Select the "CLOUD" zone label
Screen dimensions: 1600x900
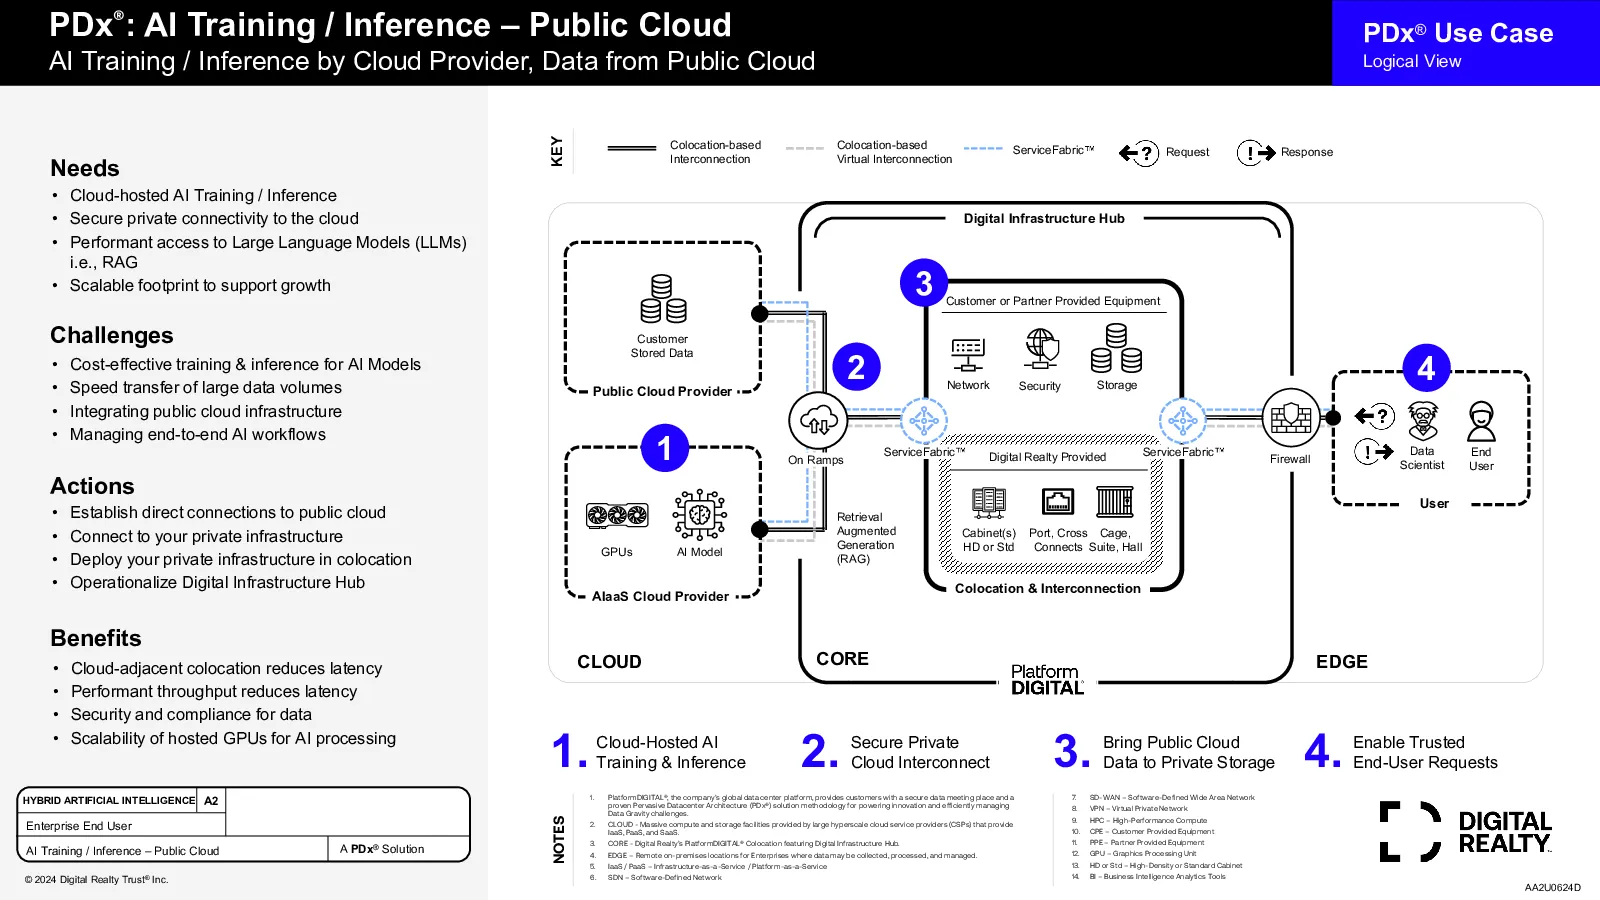[609, 662]
